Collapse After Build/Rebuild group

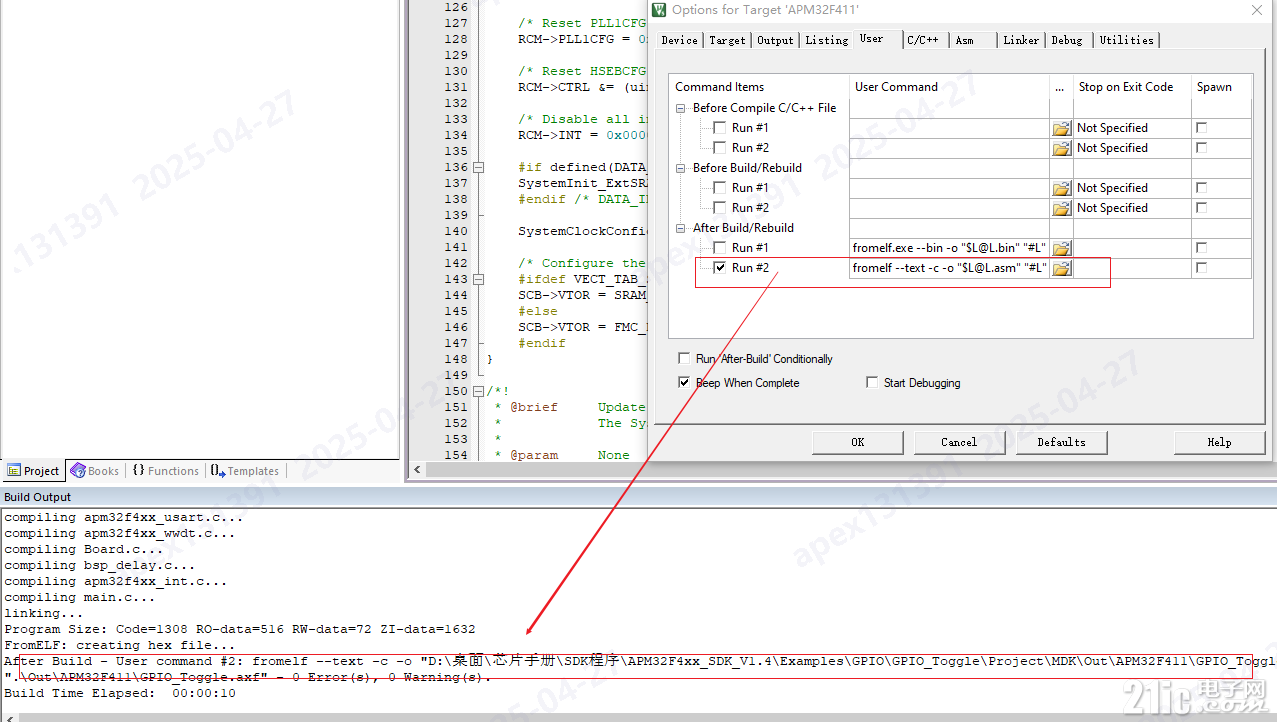682,228
